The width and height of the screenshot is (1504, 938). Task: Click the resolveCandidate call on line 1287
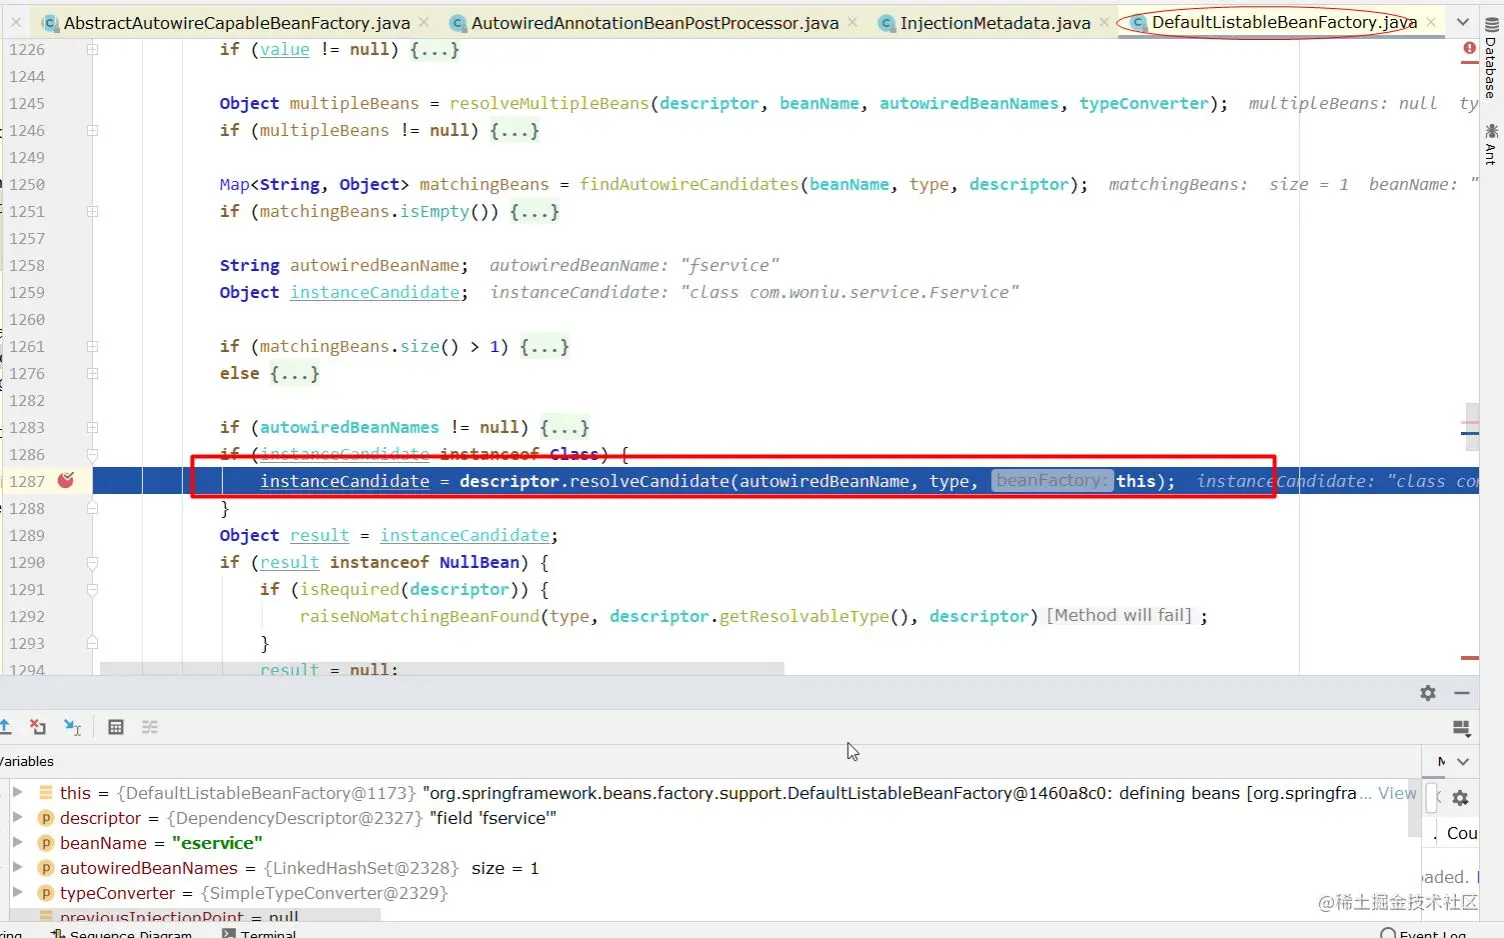click(x=649, y=481)
